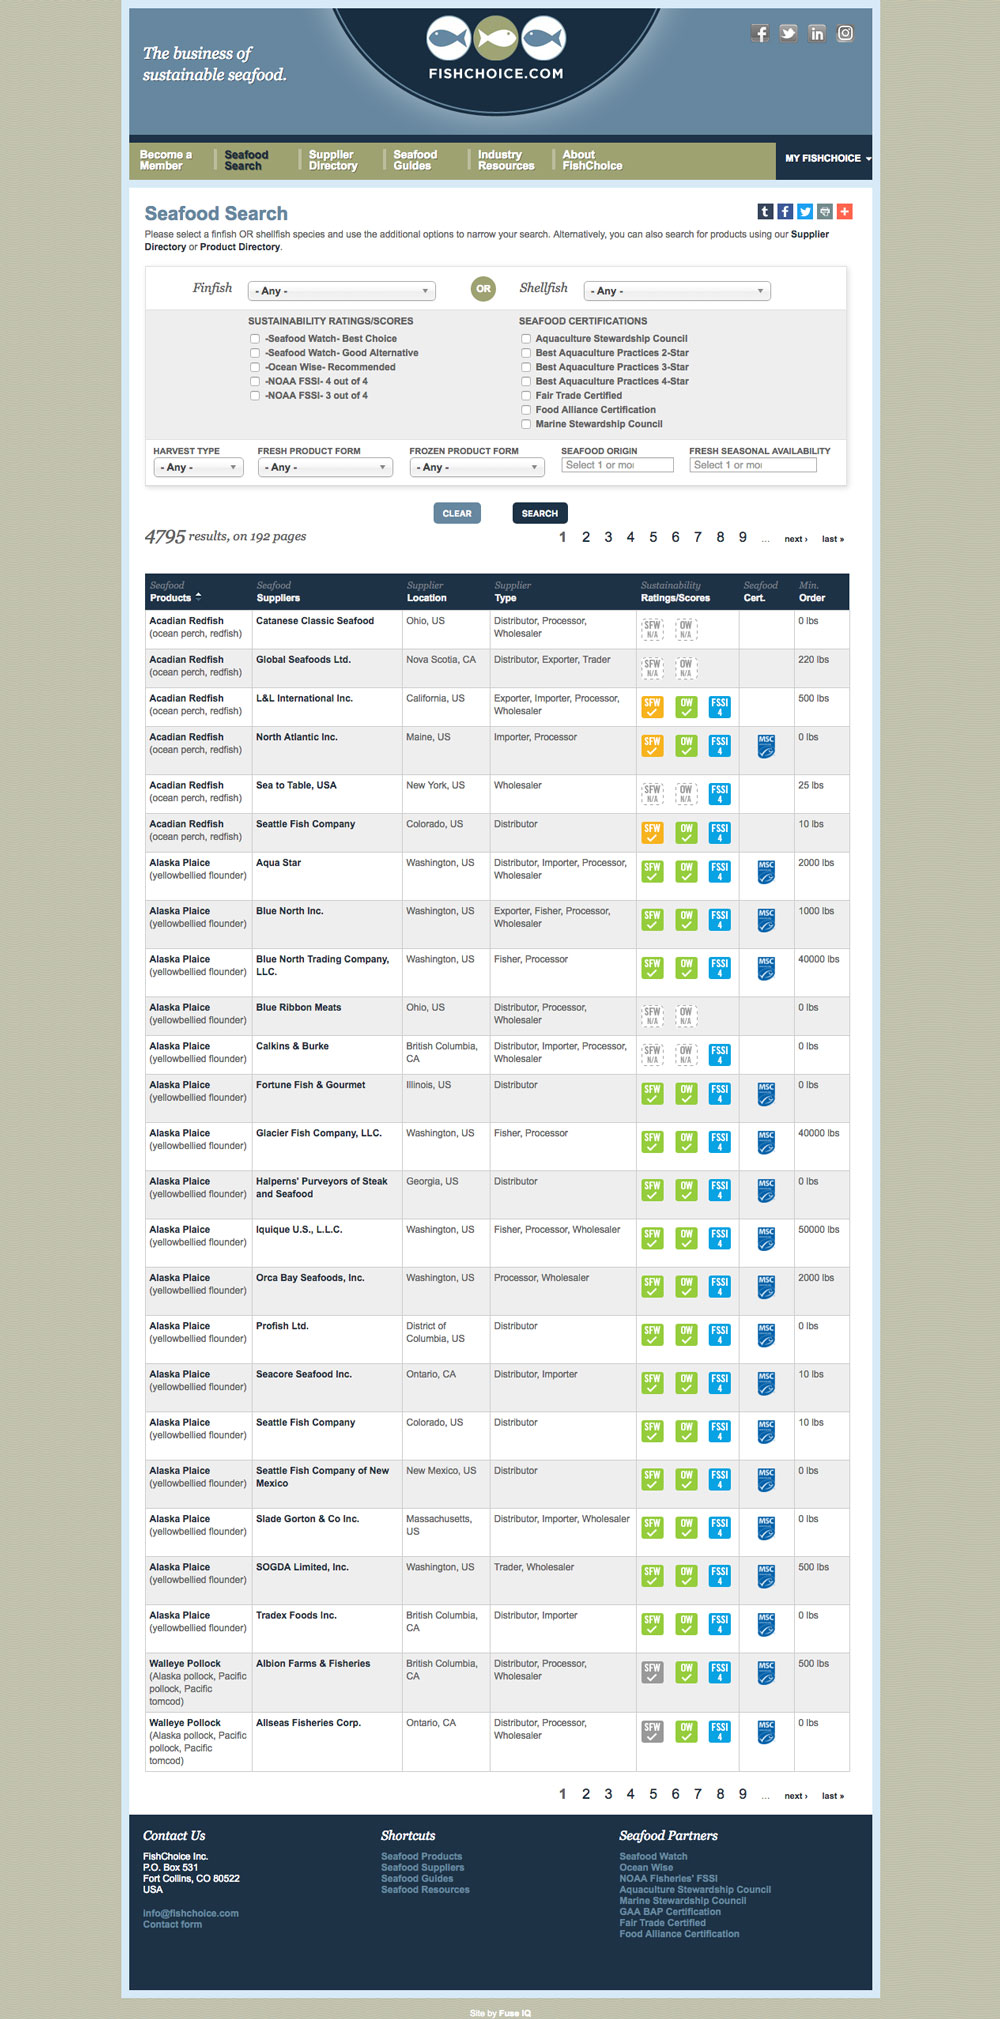Go to page 2 in top pagination

(x=586, y=537)
